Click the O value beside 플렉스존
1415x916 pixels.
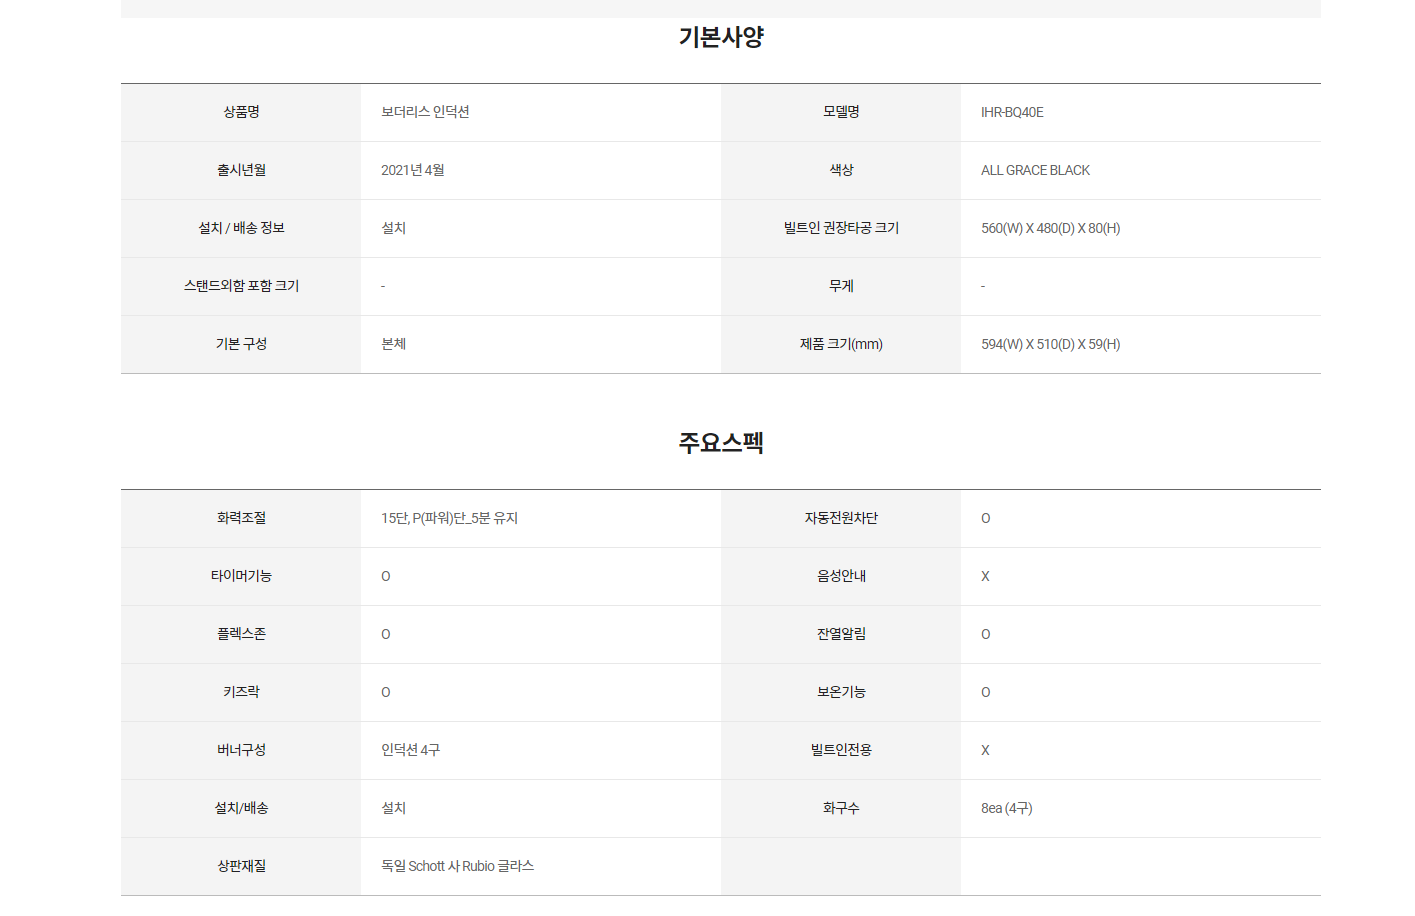pos(386,634)
